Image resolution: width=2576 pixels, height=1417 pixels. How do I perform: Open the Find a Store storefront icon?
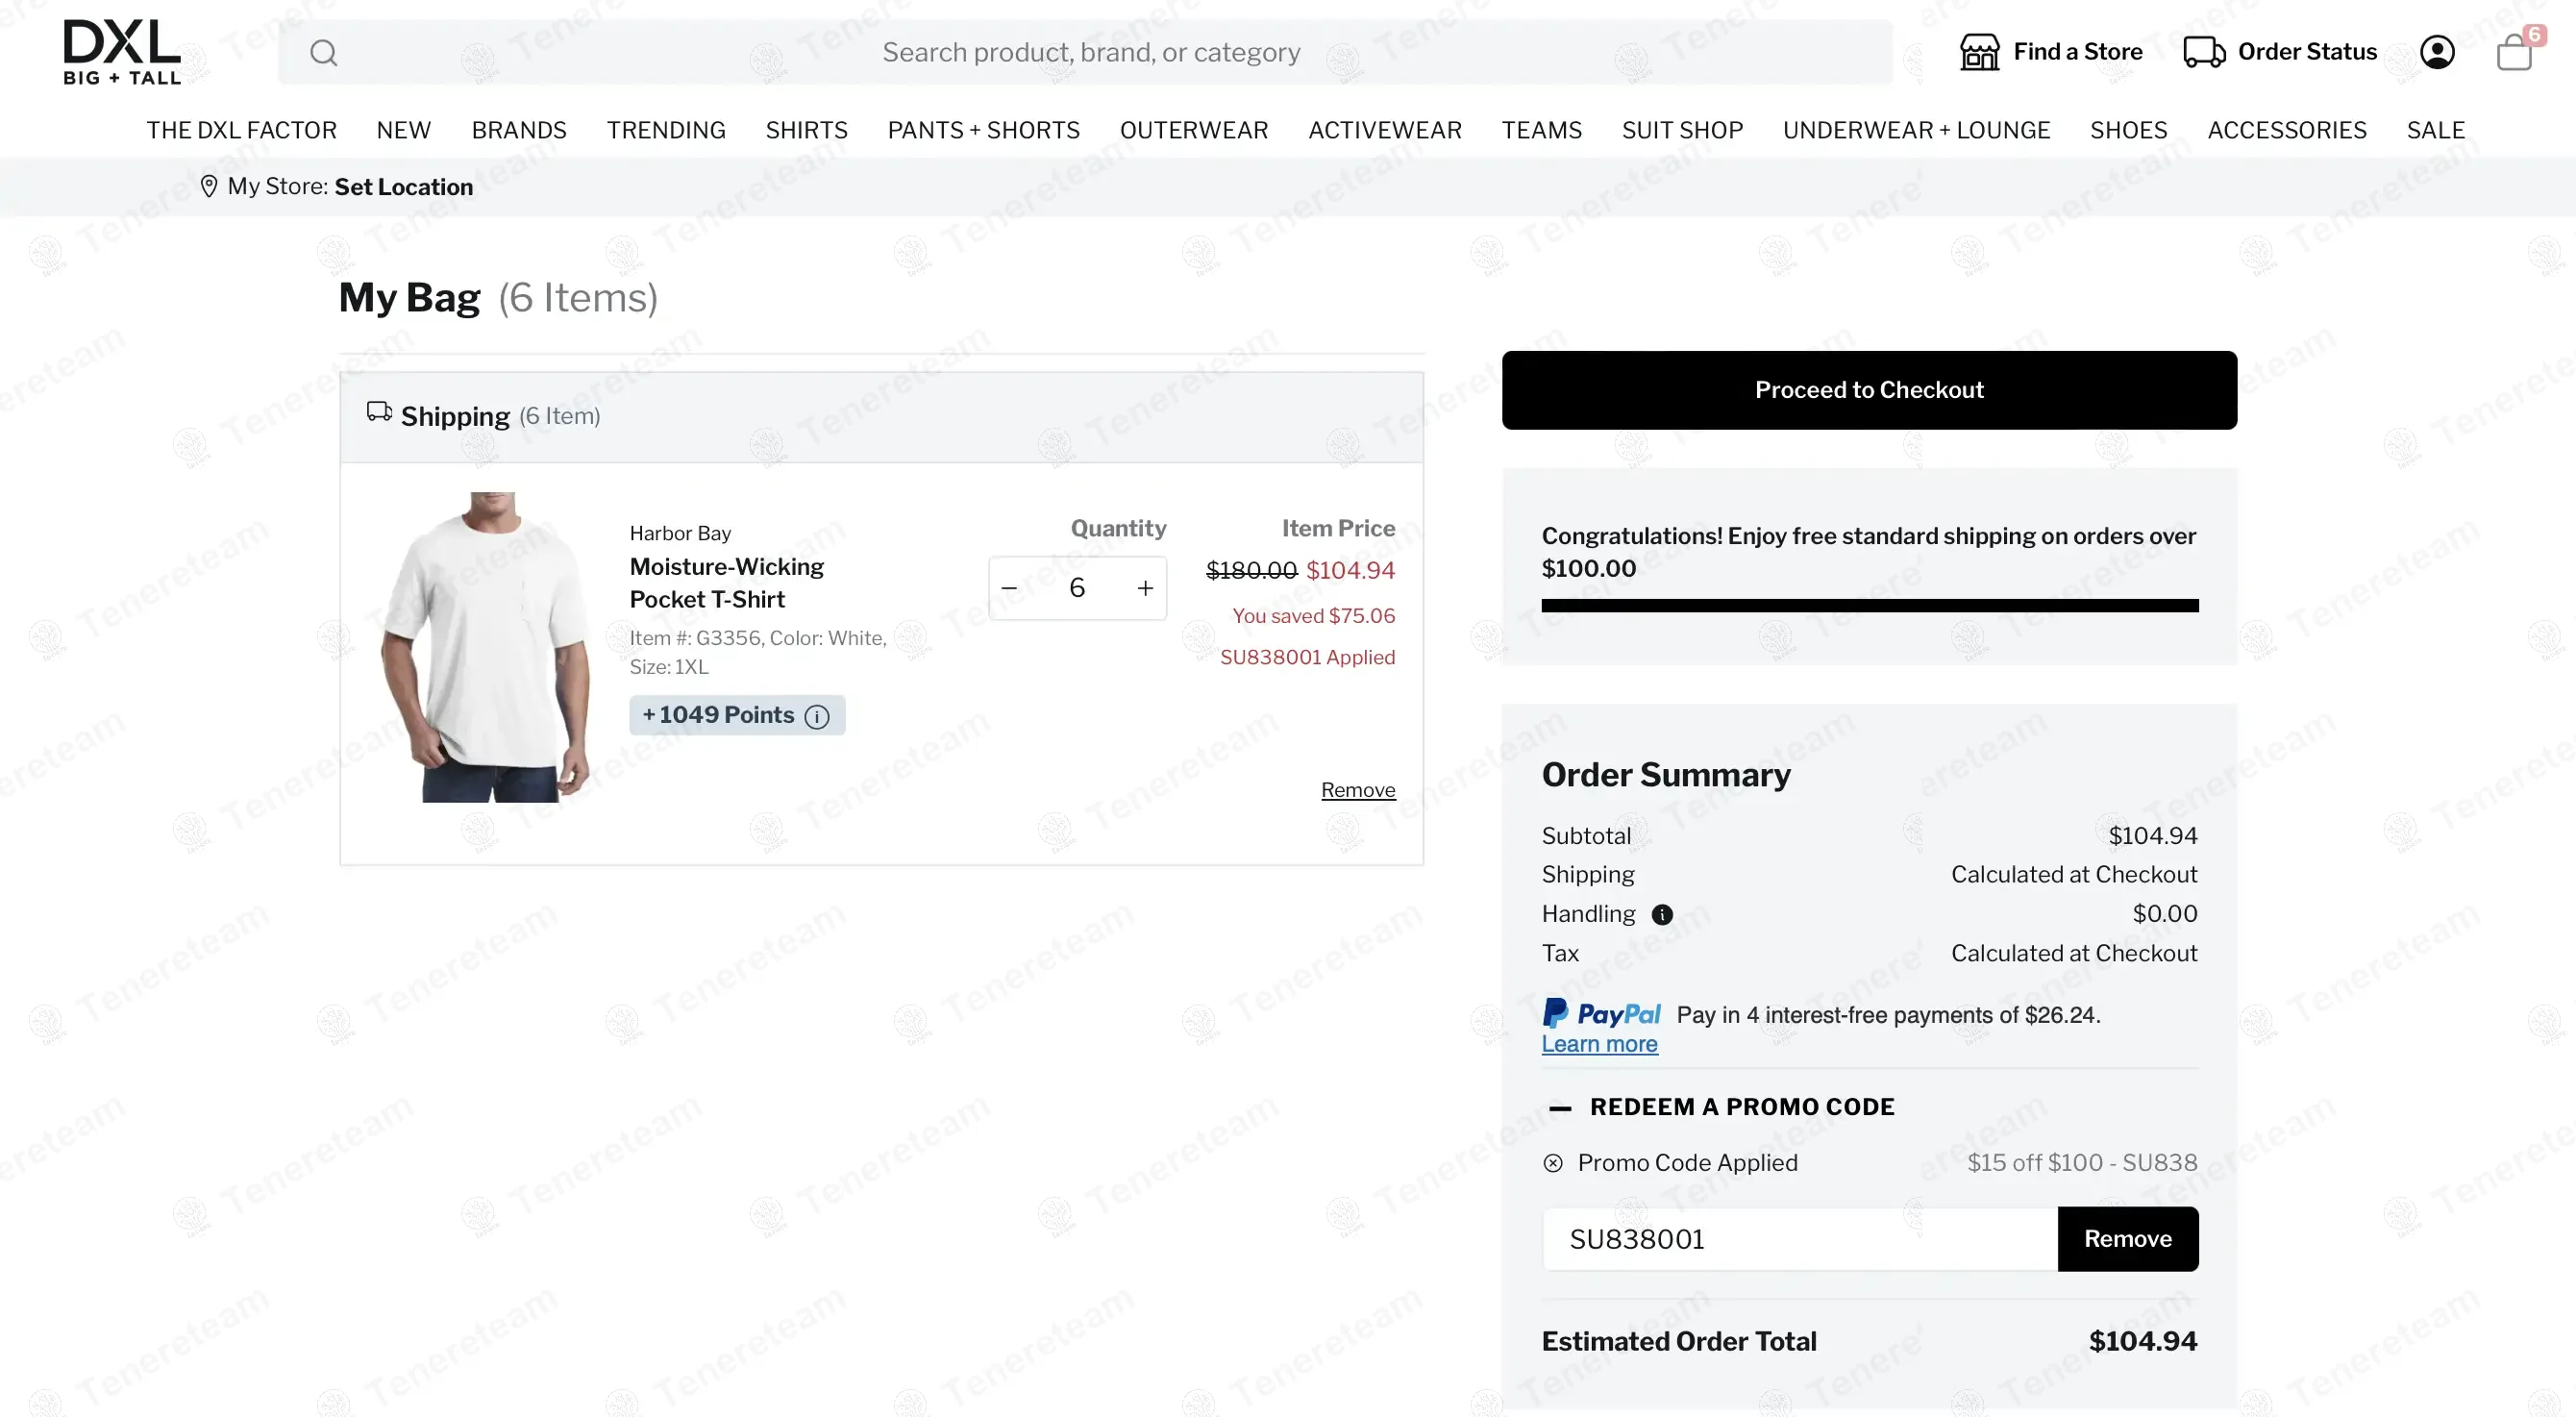click(1979, 52)
